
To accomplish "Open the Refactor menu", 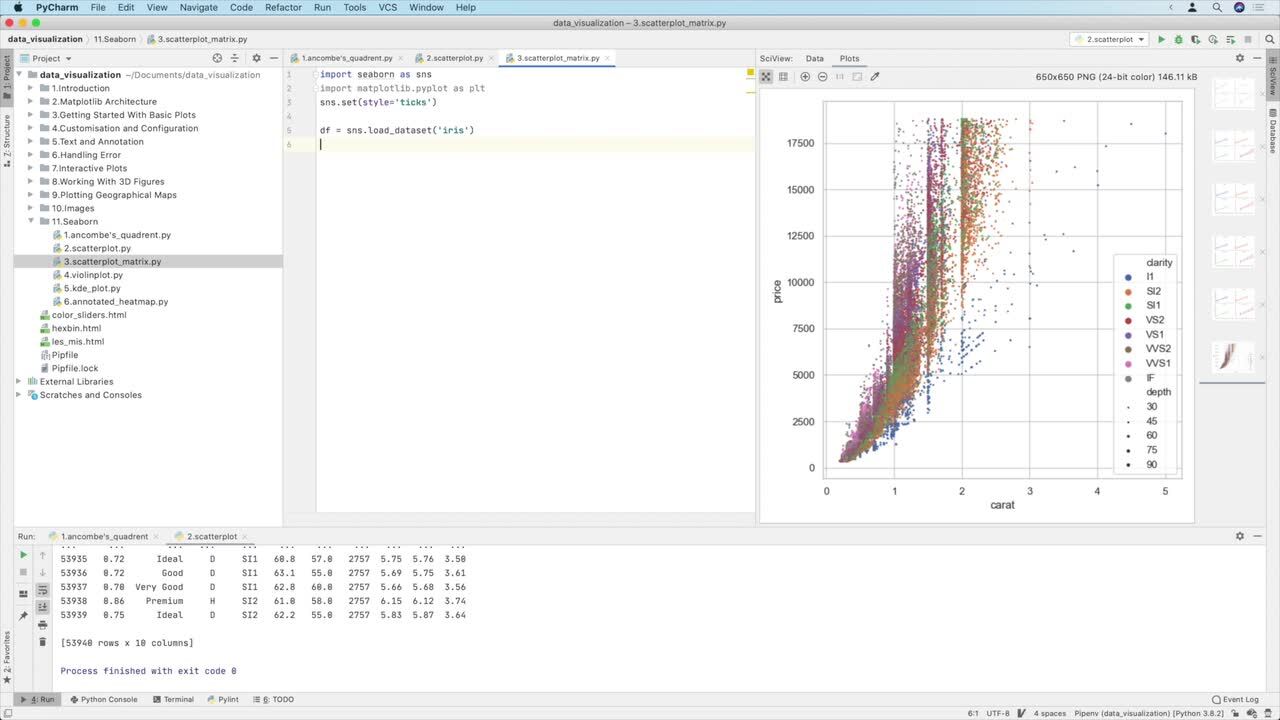I will tap(283, 7).
